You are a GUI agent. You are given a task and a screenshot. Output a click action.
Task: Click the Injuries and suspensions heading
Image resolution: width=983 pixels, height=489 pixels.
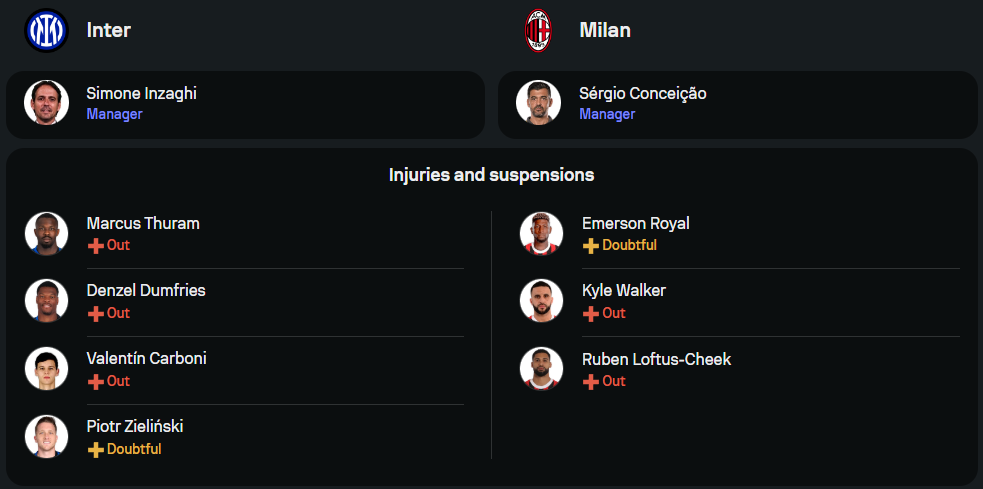(x=491, y=175)
